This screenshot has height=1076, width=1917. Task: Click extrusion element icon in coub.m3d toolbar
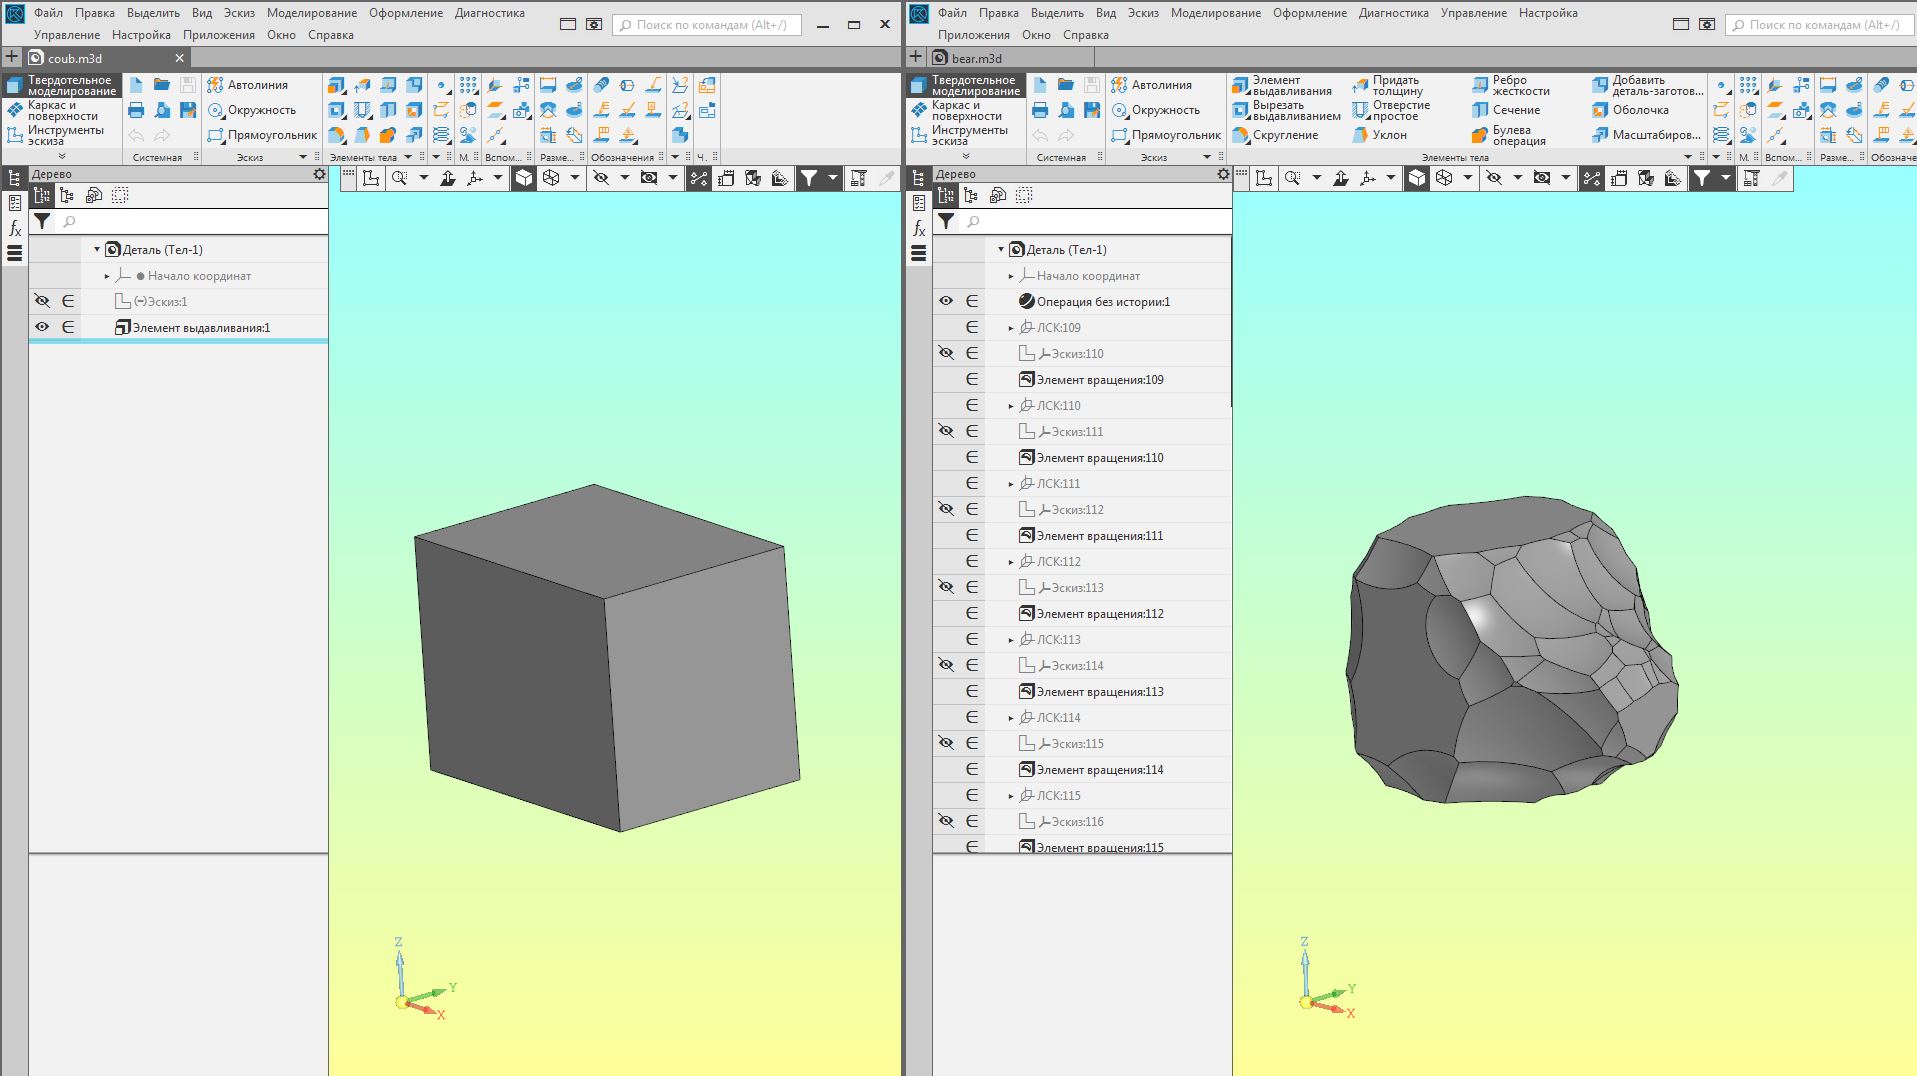[x=336, y=85]
